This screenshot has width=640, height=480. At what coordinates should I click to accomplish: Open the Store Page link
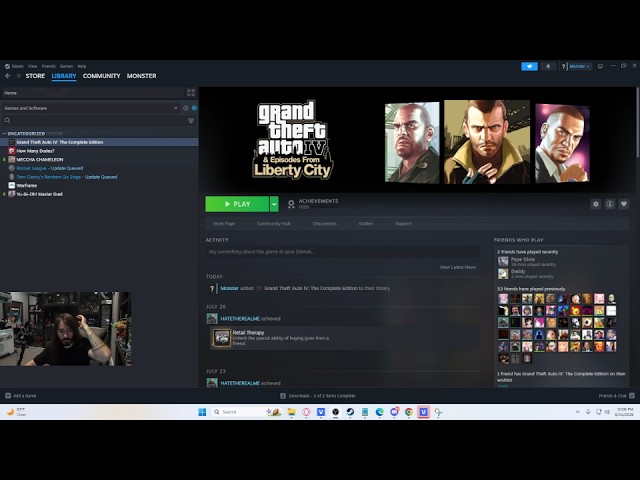pyautogui.click(x=224, y=224)
